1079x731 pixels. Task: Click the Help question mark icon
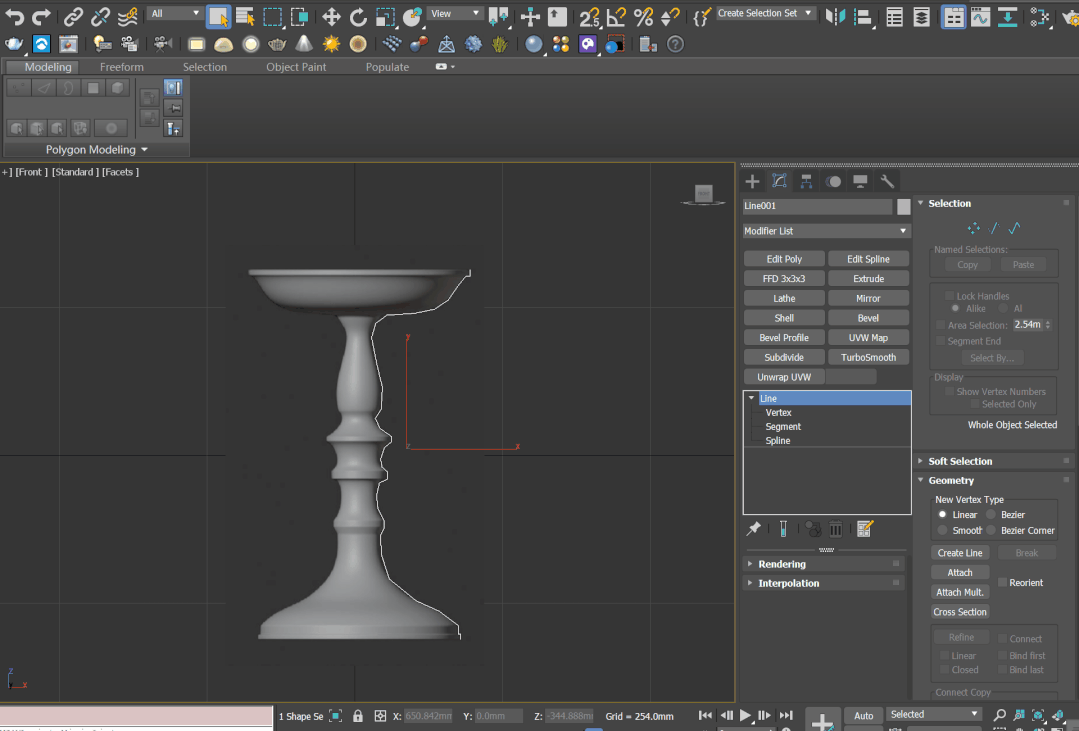(x=676, y=44)
